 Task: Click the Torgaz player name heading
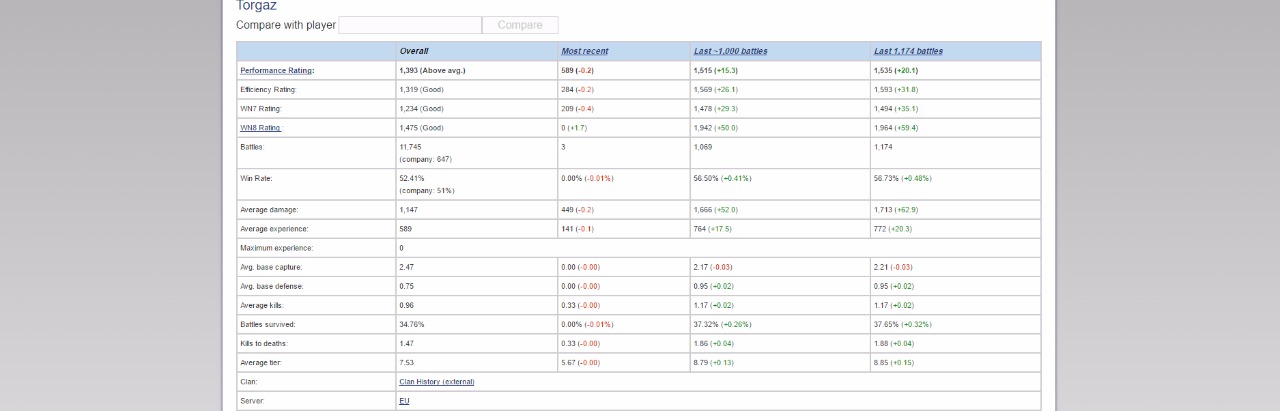(x=256, y=6)
